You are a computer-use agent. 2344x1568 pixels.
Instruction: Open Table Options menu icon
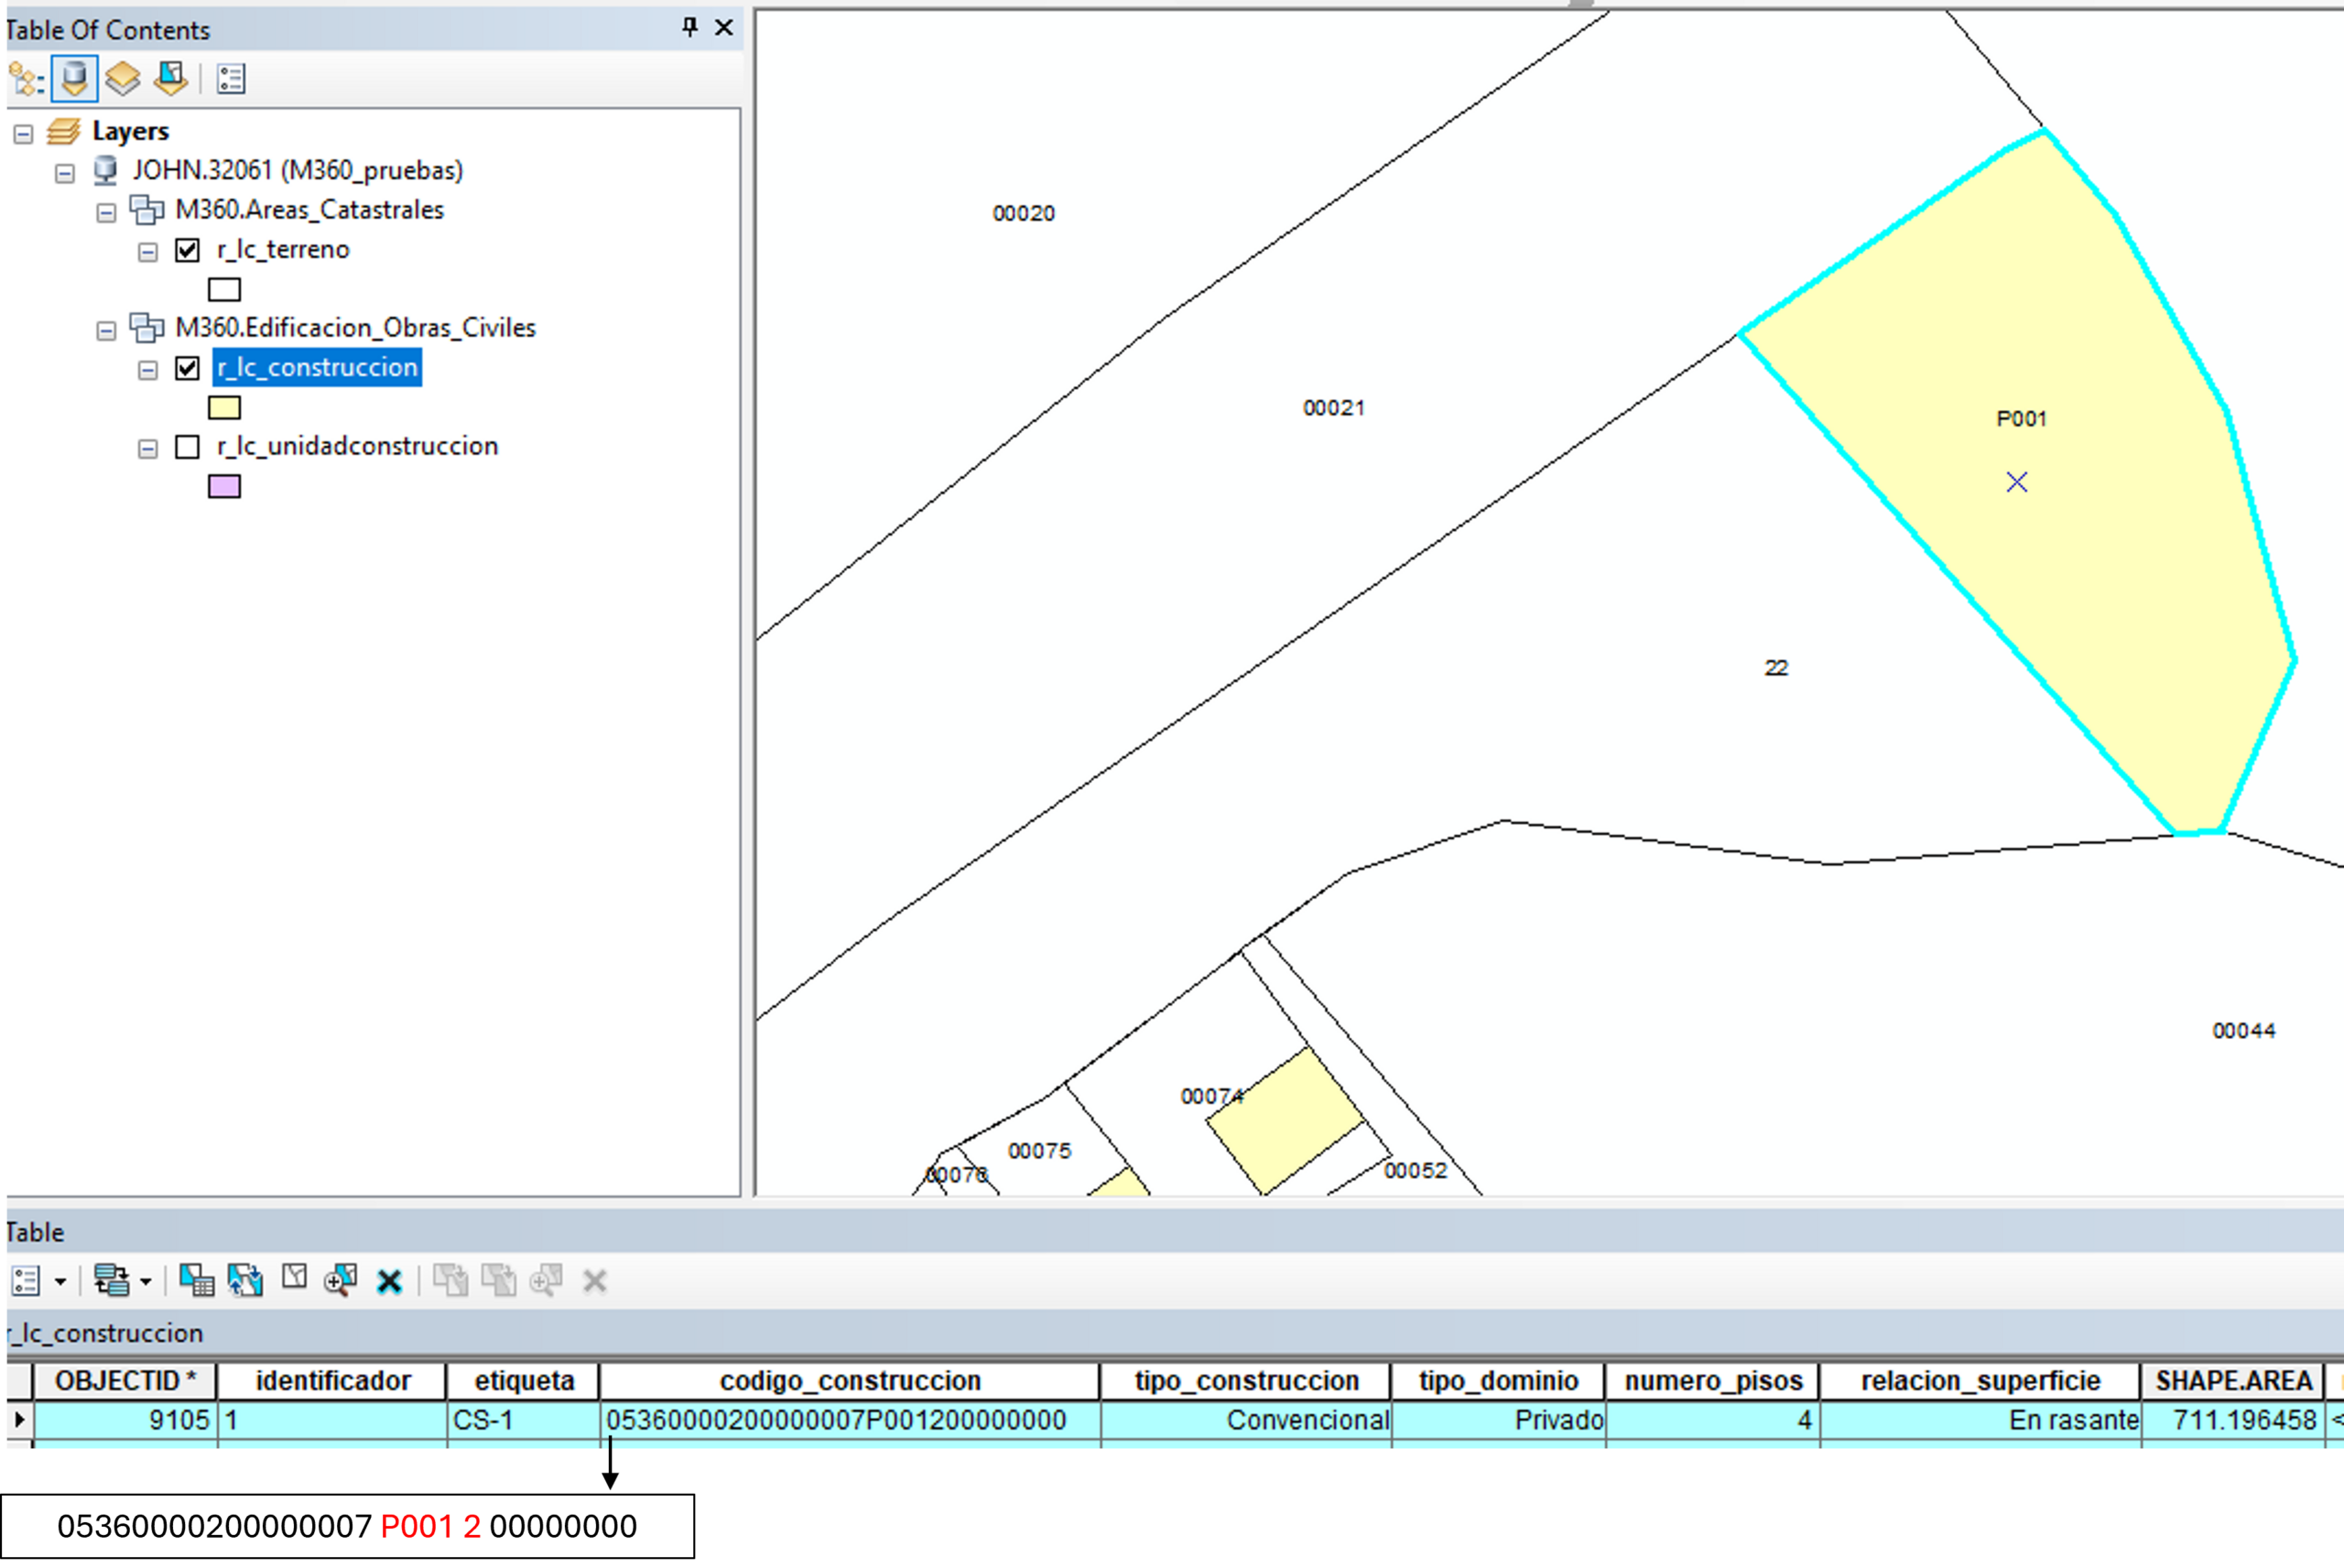click(x=27, y=1280)
